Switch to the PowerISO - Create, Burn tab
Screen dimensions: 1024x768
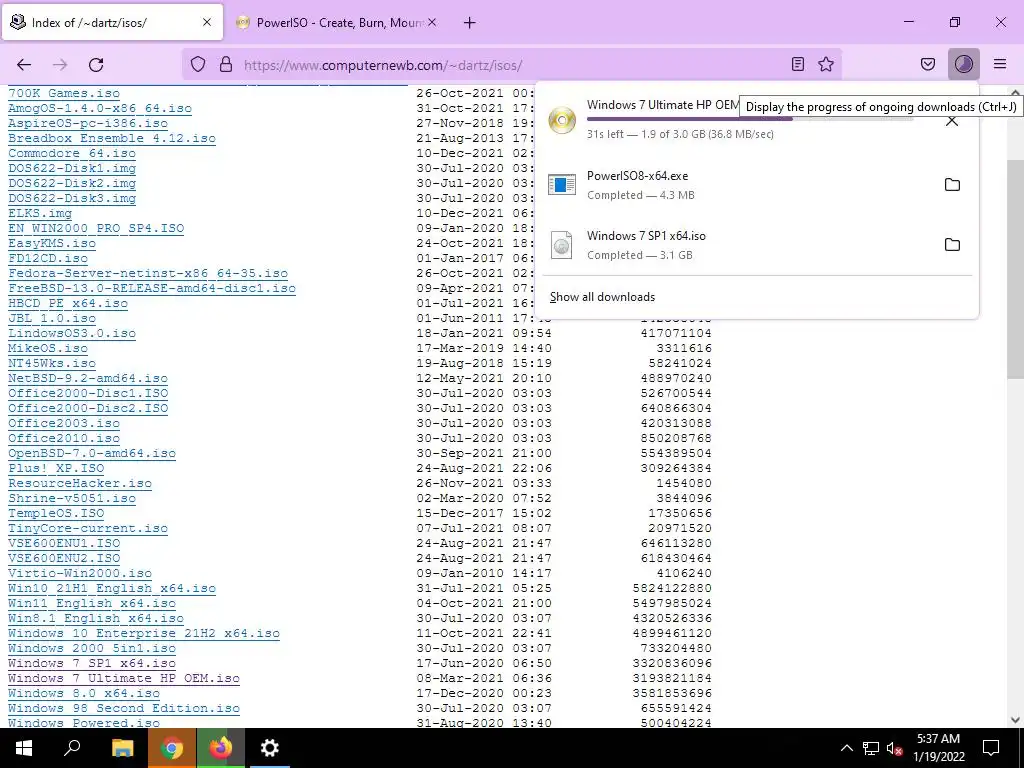click(x=337, y=23)
